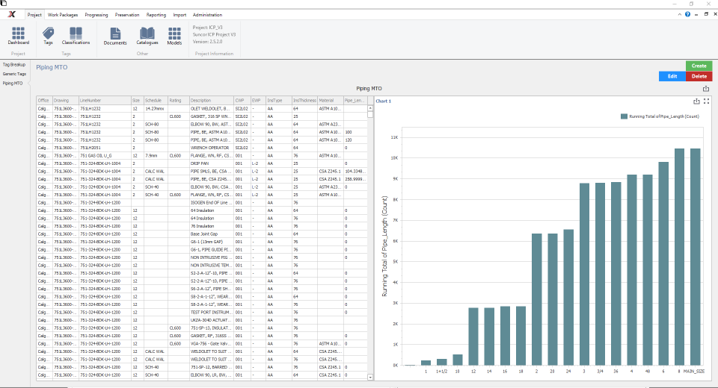Click the table's vertical scrollbar thumb

point(370,115)
